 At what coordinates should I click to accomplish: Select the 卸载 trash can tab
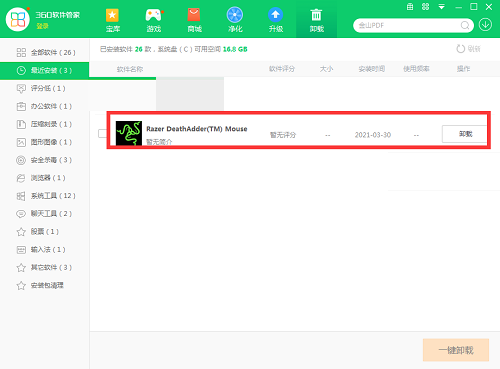tap(316, 20)
